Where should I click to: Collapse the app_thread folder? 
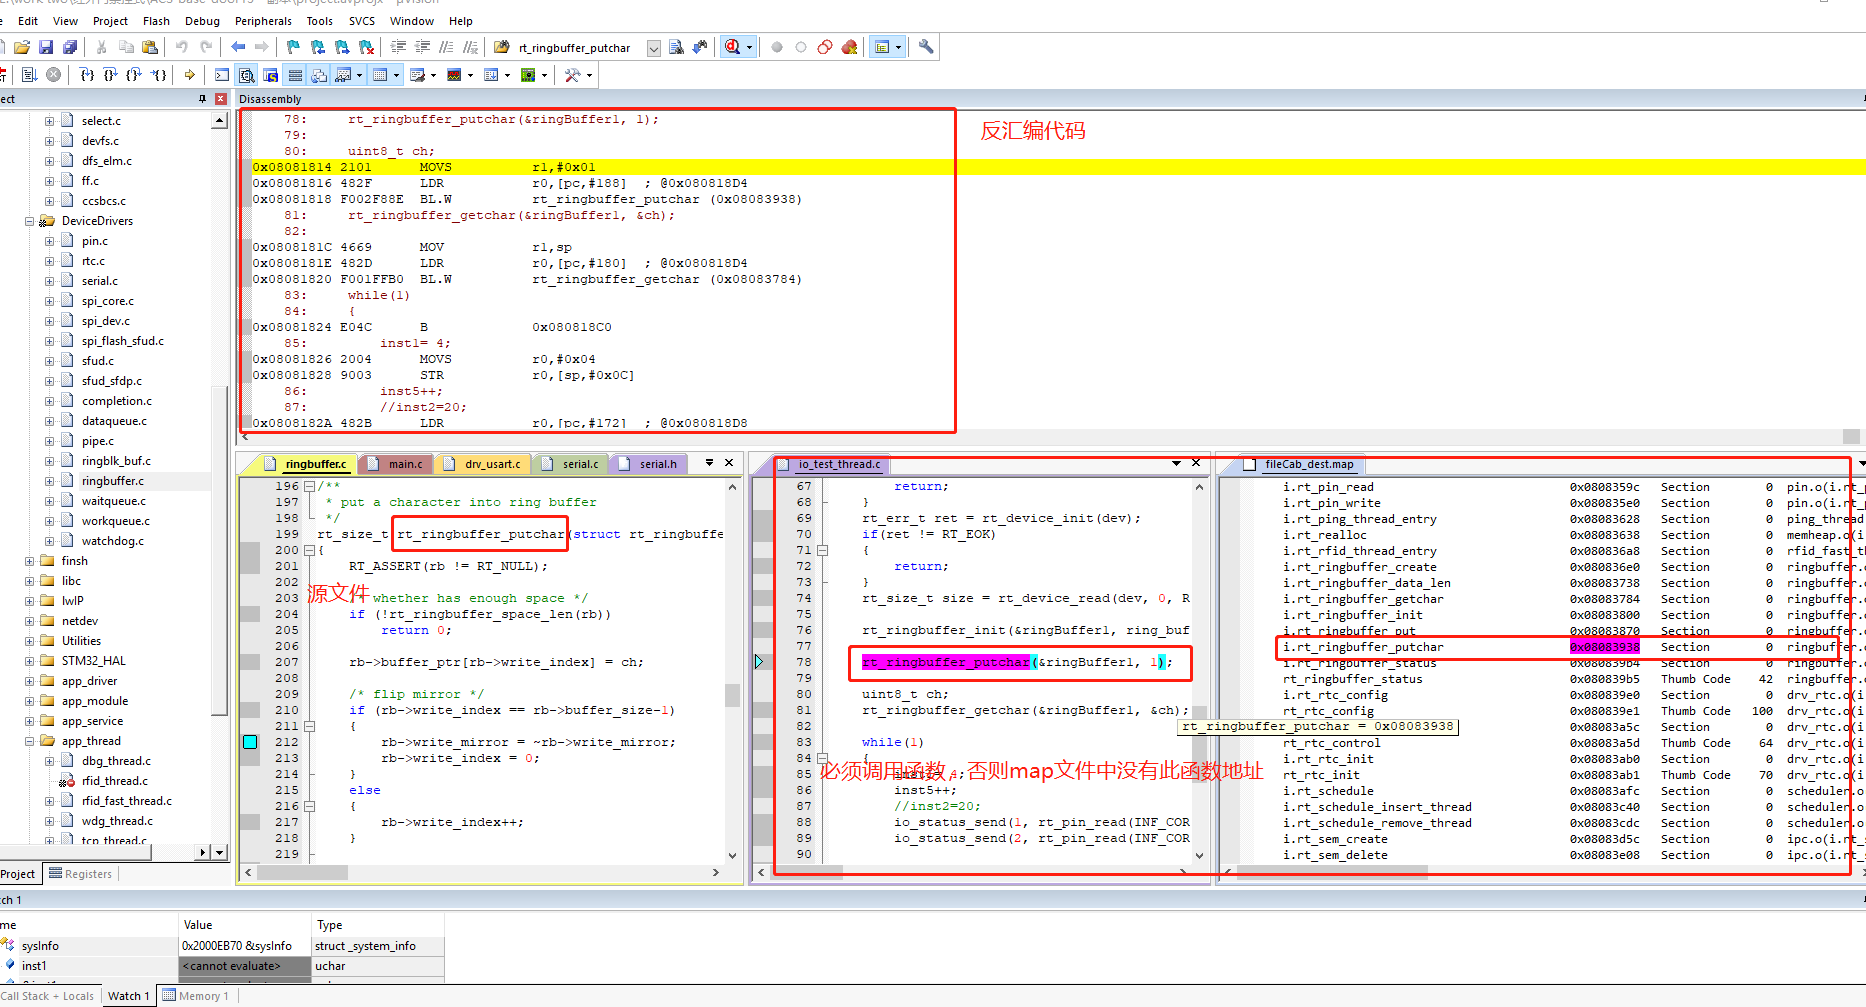pos(30,741)
